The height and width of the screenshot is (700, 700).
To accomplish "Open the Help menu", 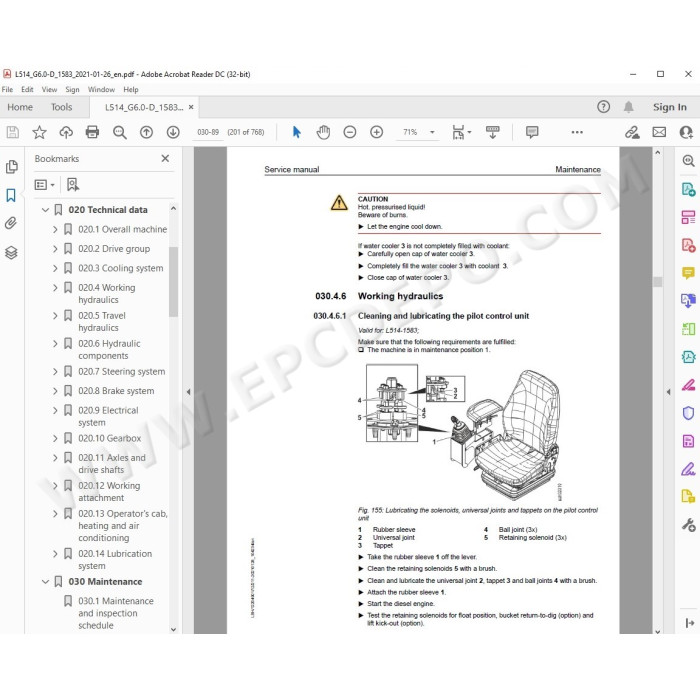I will coord(131,89).
